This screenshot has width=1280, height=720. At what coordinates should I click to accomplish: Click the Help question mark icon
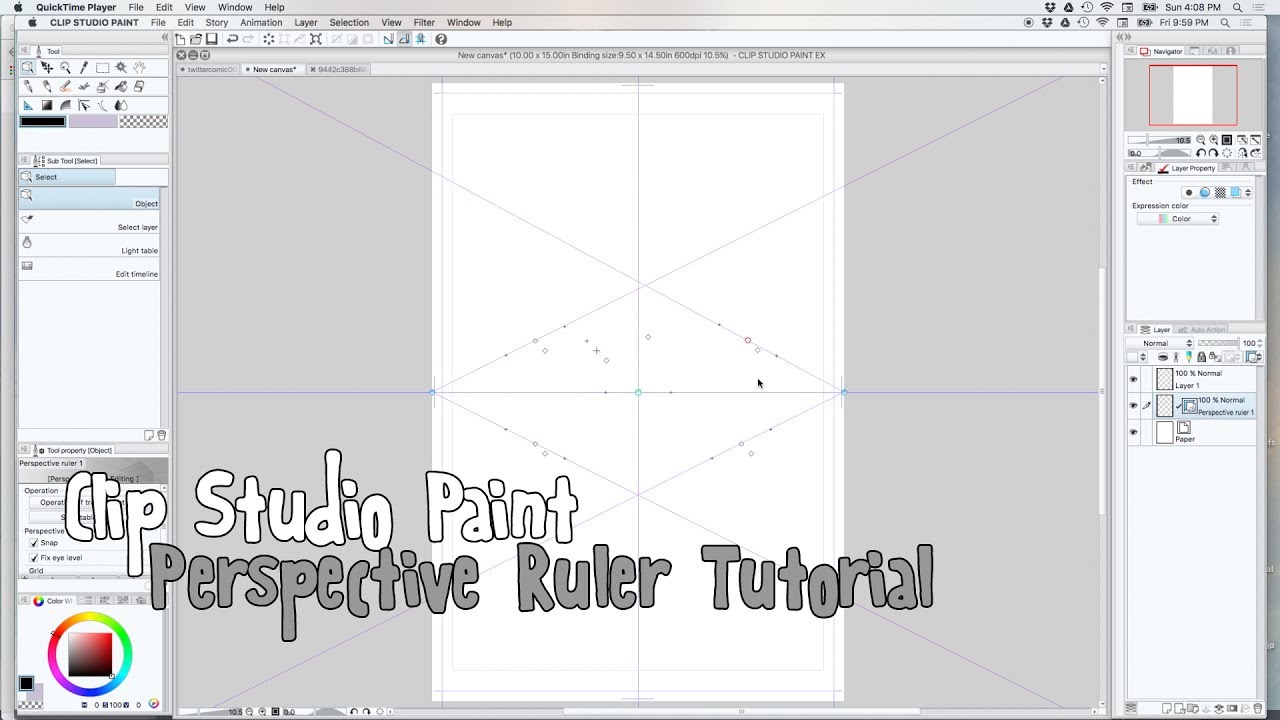(441, 39)
